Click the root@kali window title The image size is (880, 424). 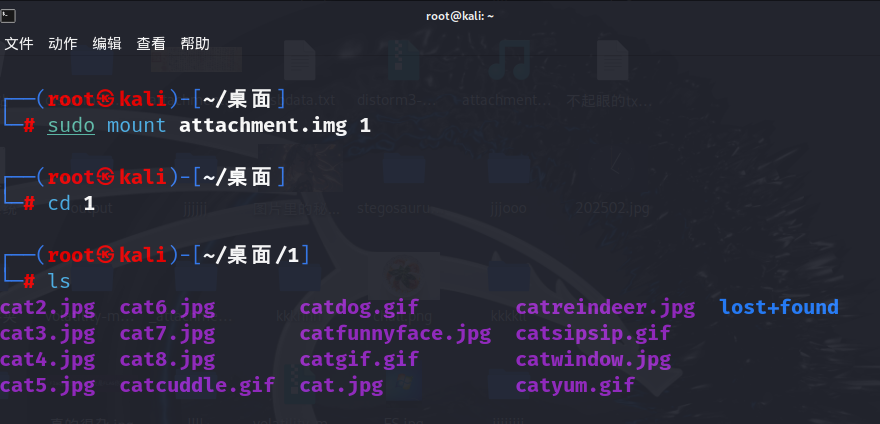[x=460, y=16]
